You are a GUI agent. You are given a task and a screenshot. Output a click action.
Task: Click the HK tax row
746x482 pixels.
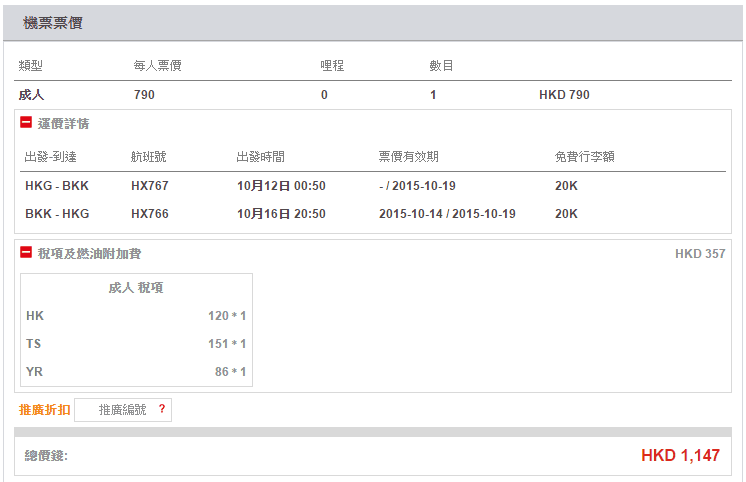click(x=136, y=316)
